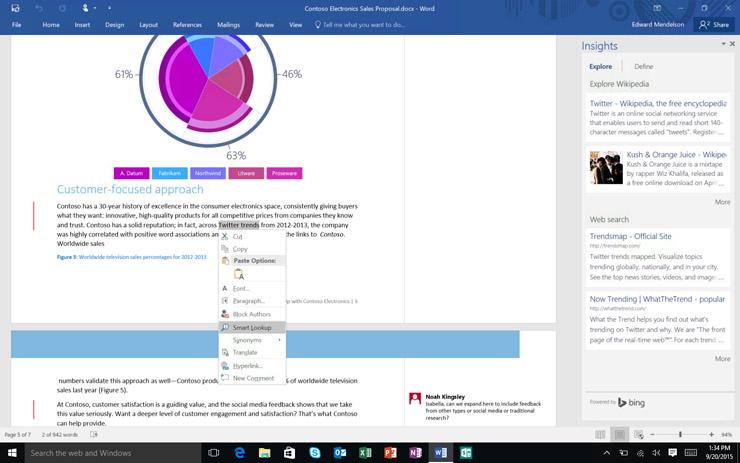
Task: Click zoom out minus button
Action: point(652,435)
